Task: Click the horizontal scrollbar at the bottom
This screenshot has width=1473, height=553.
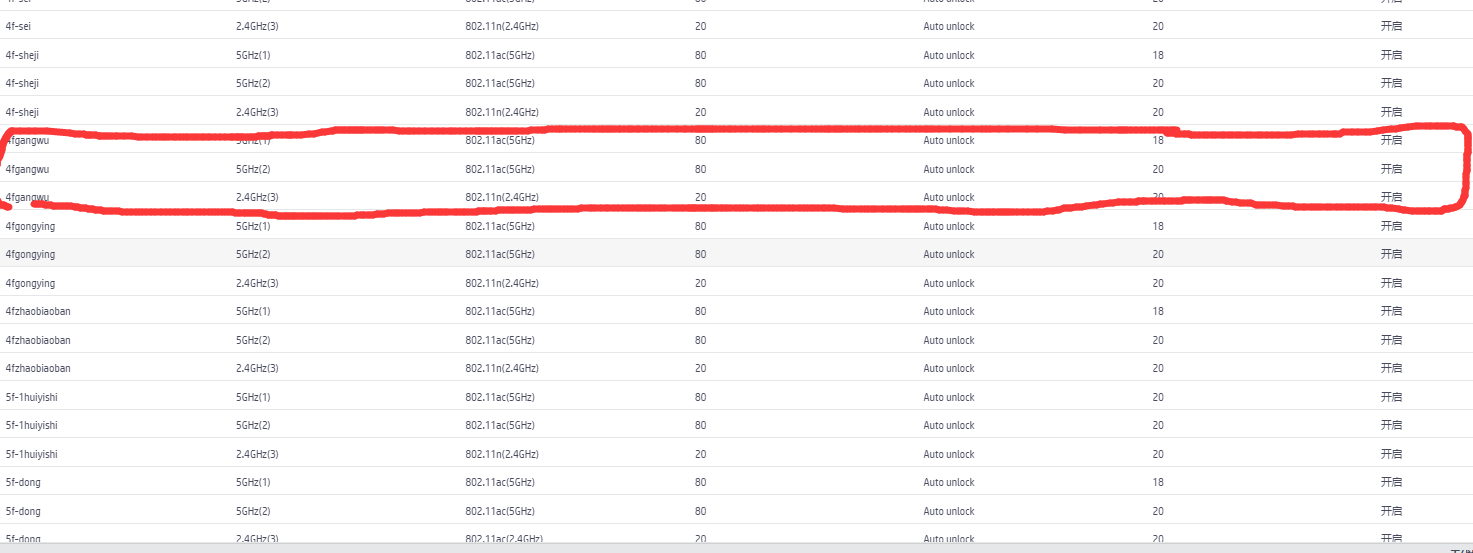Action: (x=700, y=547)
